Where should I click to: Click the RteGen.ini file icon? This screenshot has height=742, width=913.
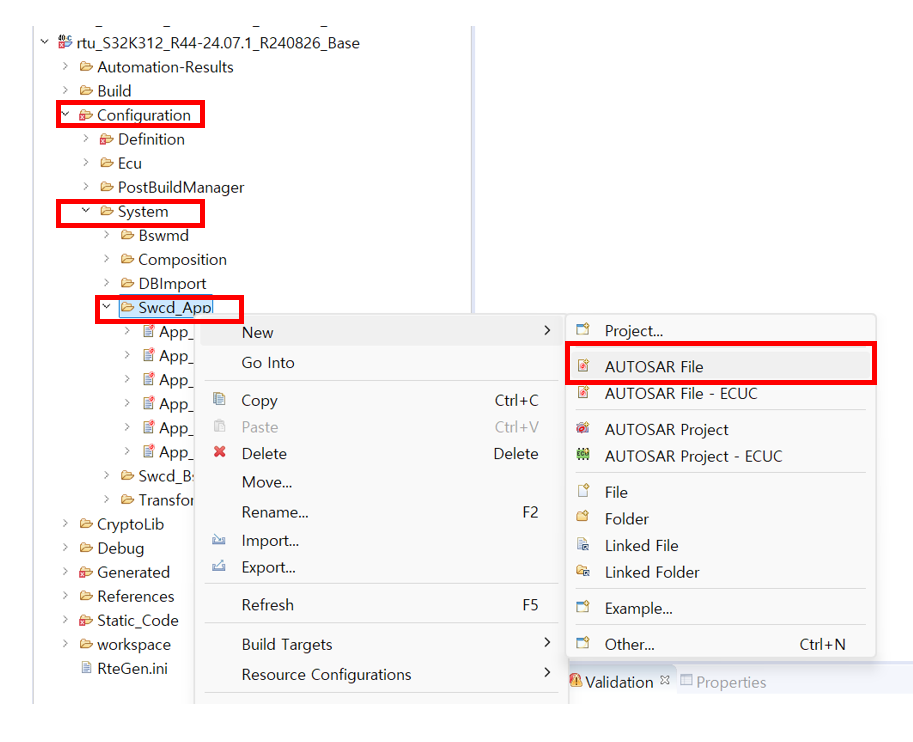click(x=86, y=668)
